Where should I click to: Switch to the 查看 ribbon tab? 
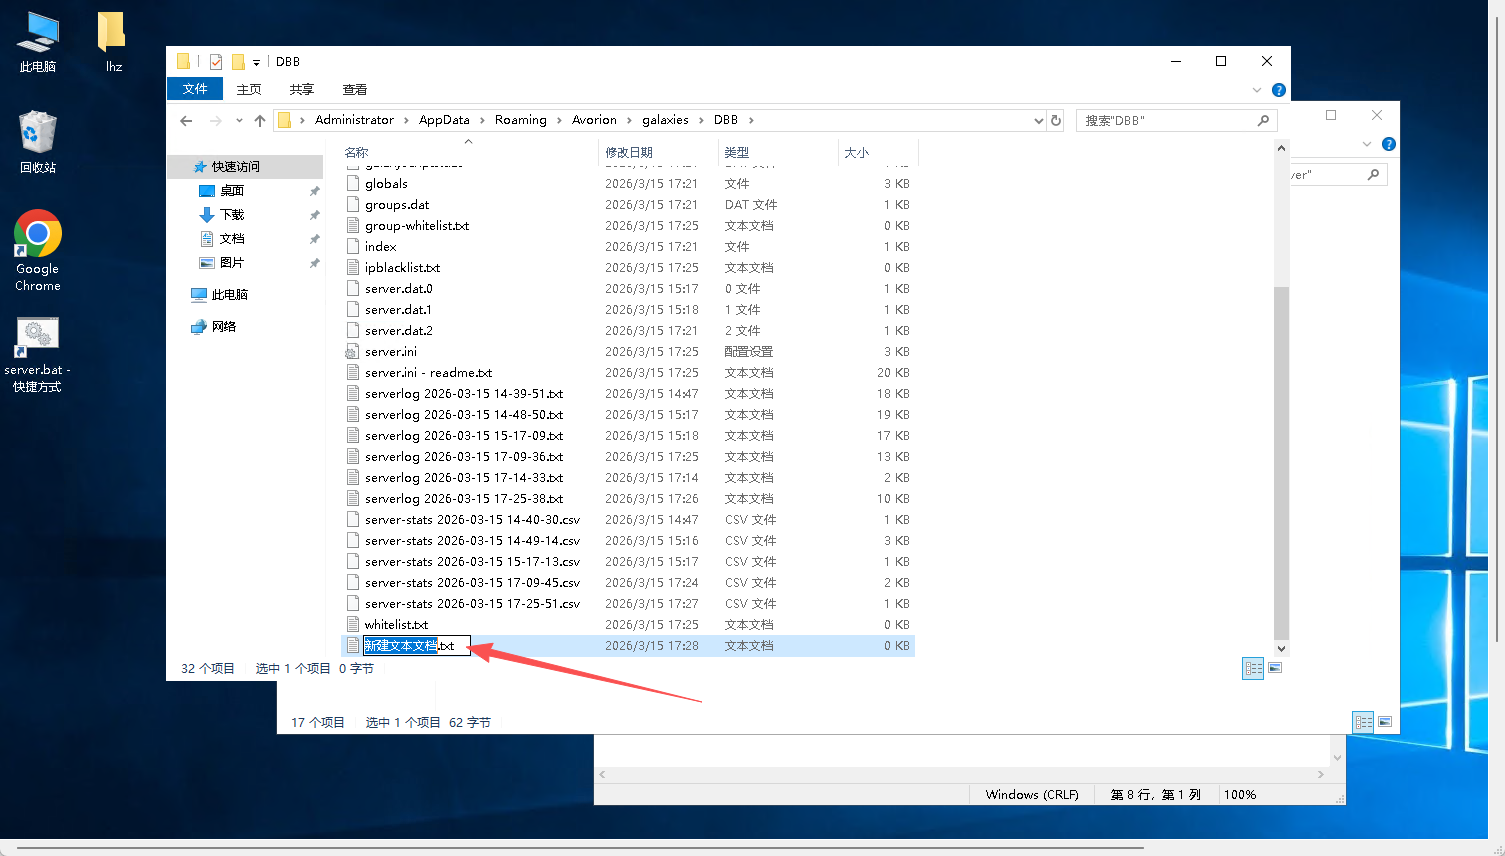(x=354, y=90)
